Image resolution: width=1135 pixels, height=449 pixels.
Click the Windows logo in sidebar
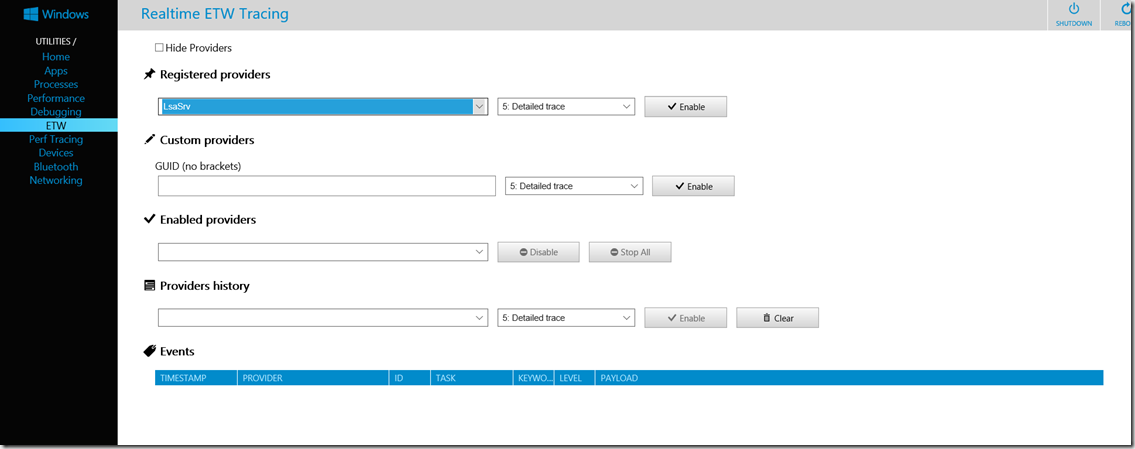click(x=31, y=14)
